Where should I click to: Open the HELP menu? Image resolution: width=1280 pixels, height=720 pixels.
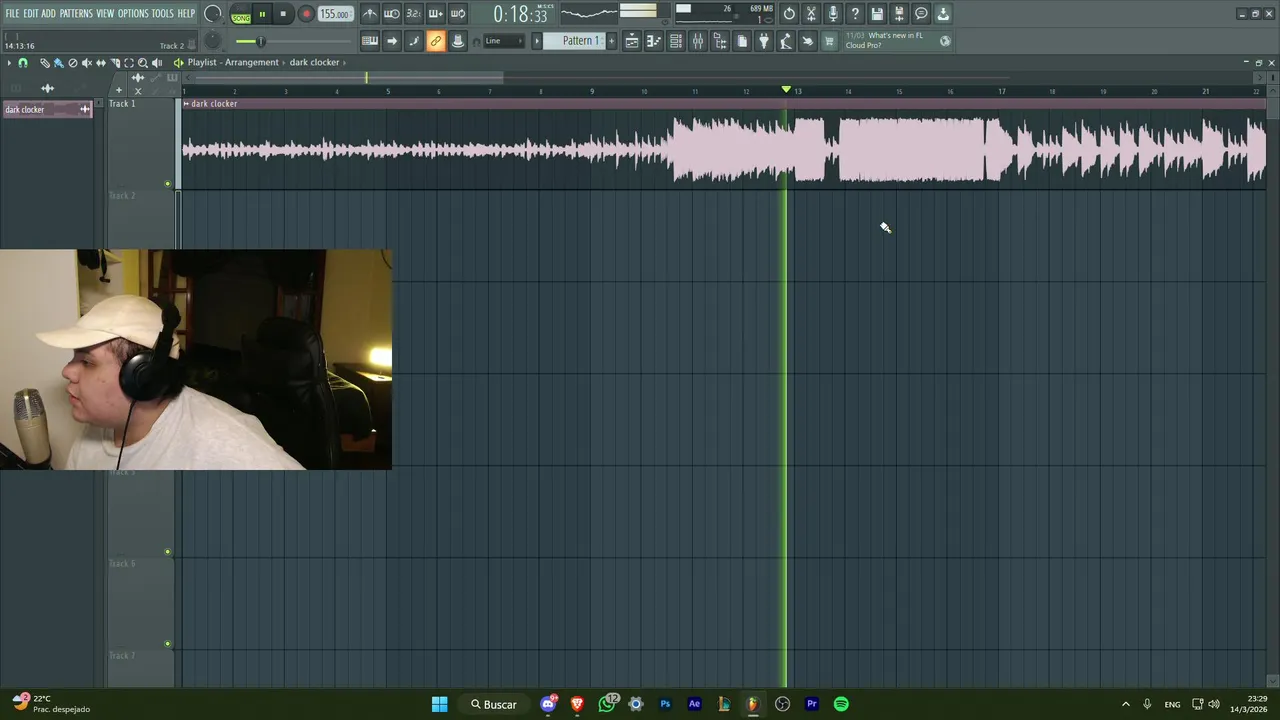[186, 13]
